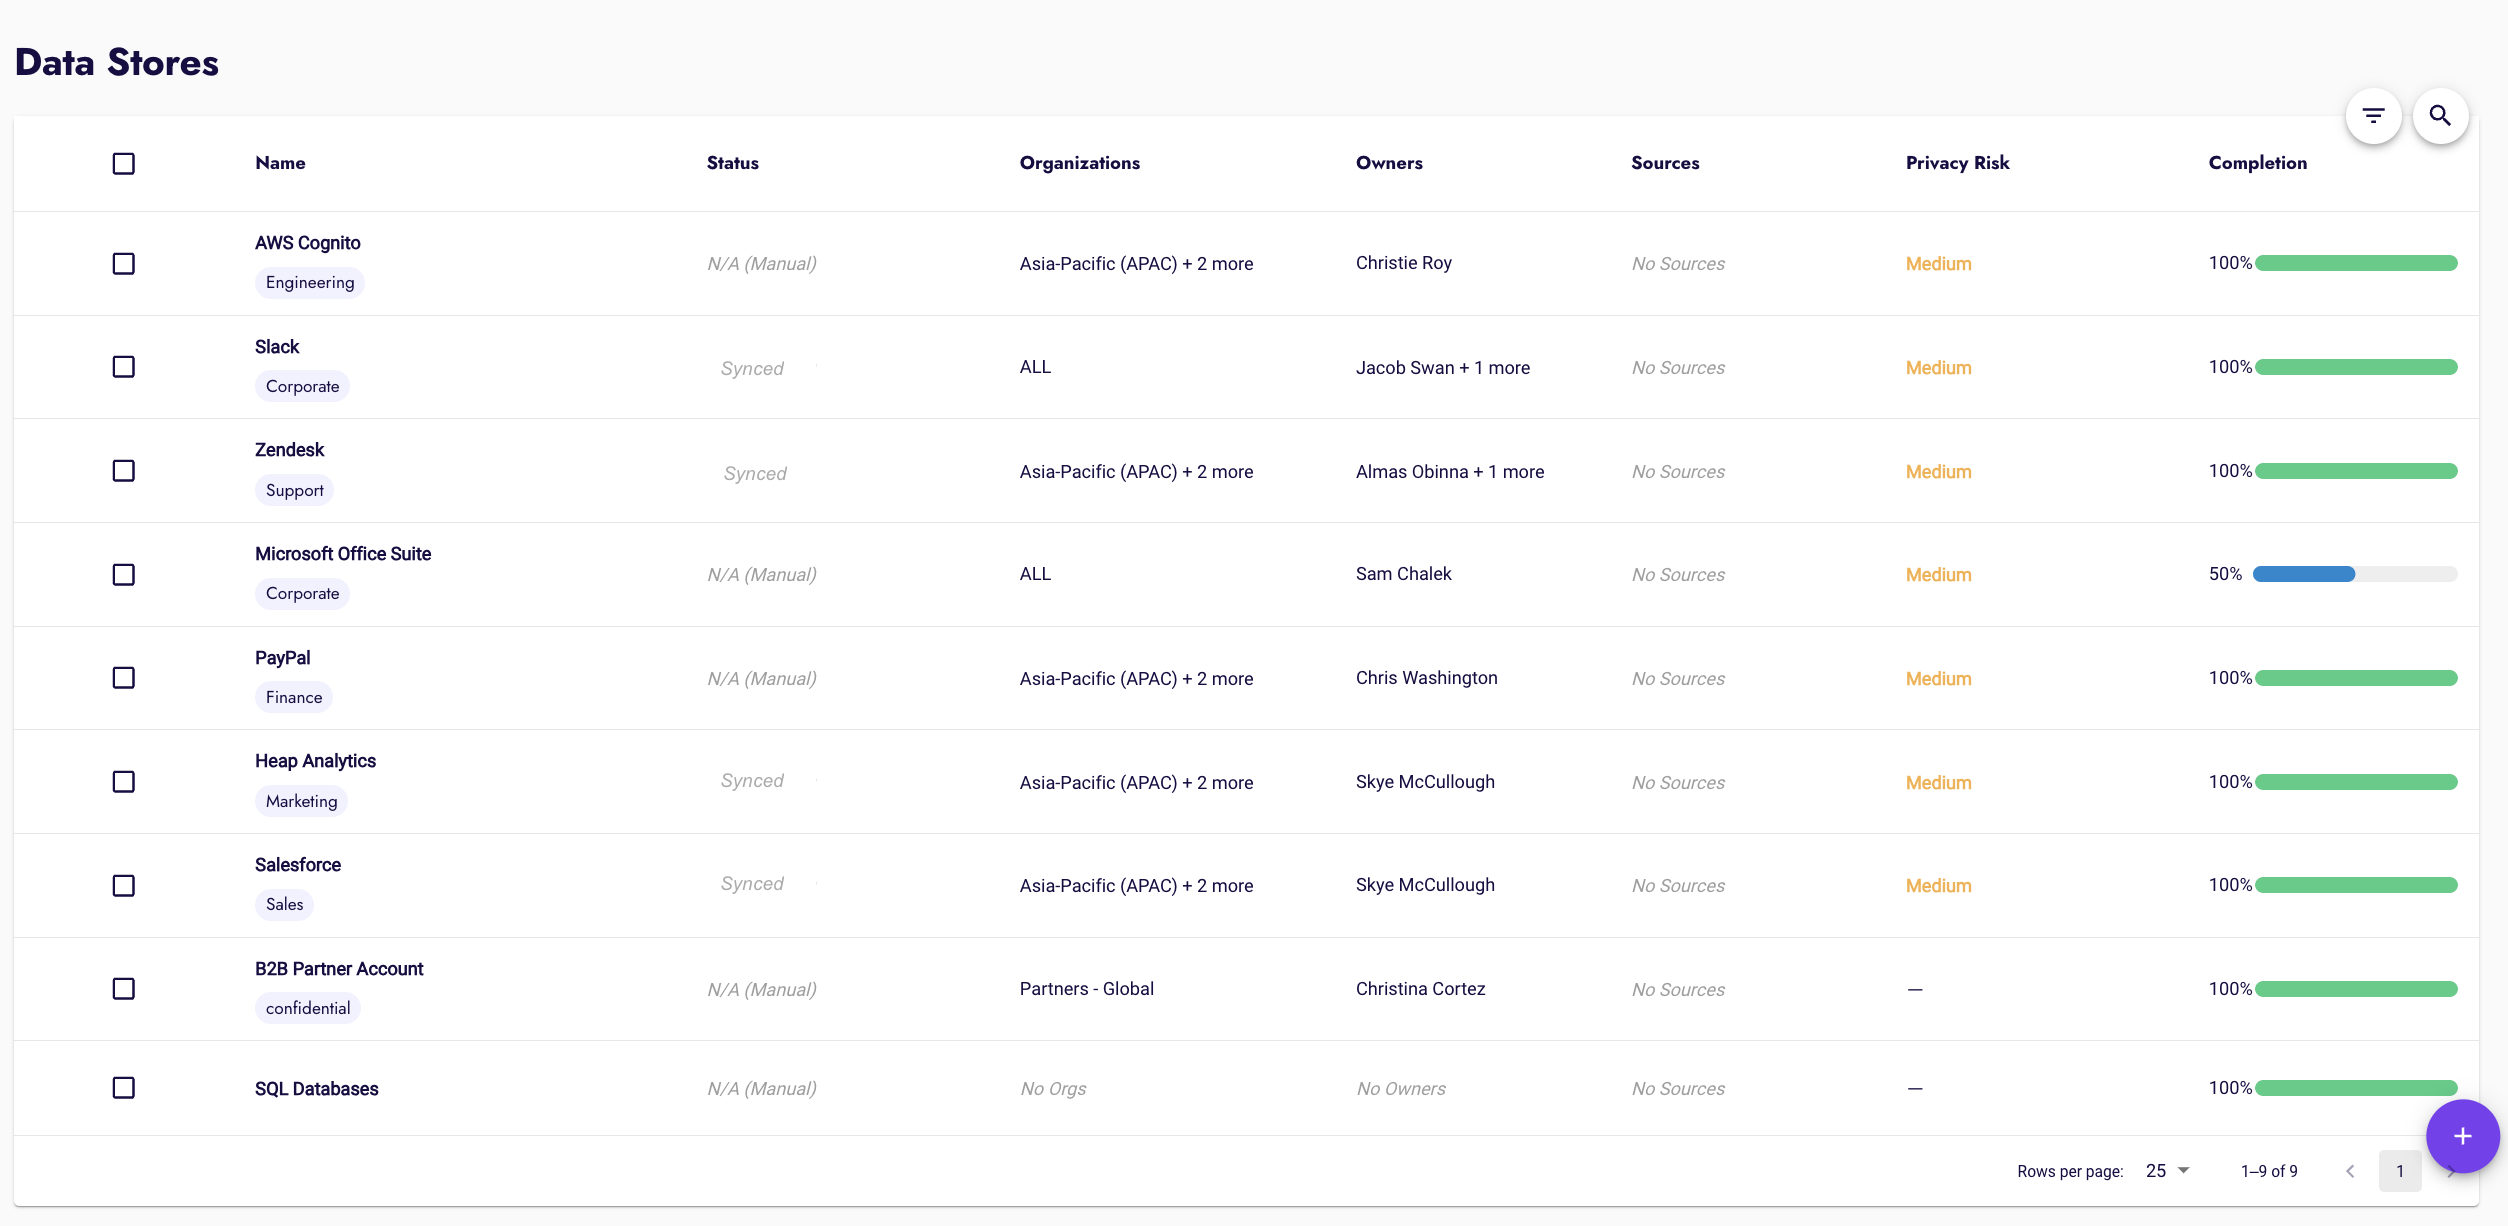Screen dimensions: 2508x1226
Task: Click the Sources column header
Action: (x=1665, y=163)
